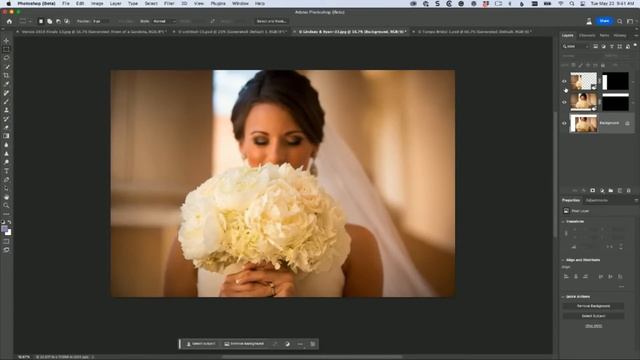The image size is (640, 360).
Task: Select the Crop tool
Action: [6, 76]
